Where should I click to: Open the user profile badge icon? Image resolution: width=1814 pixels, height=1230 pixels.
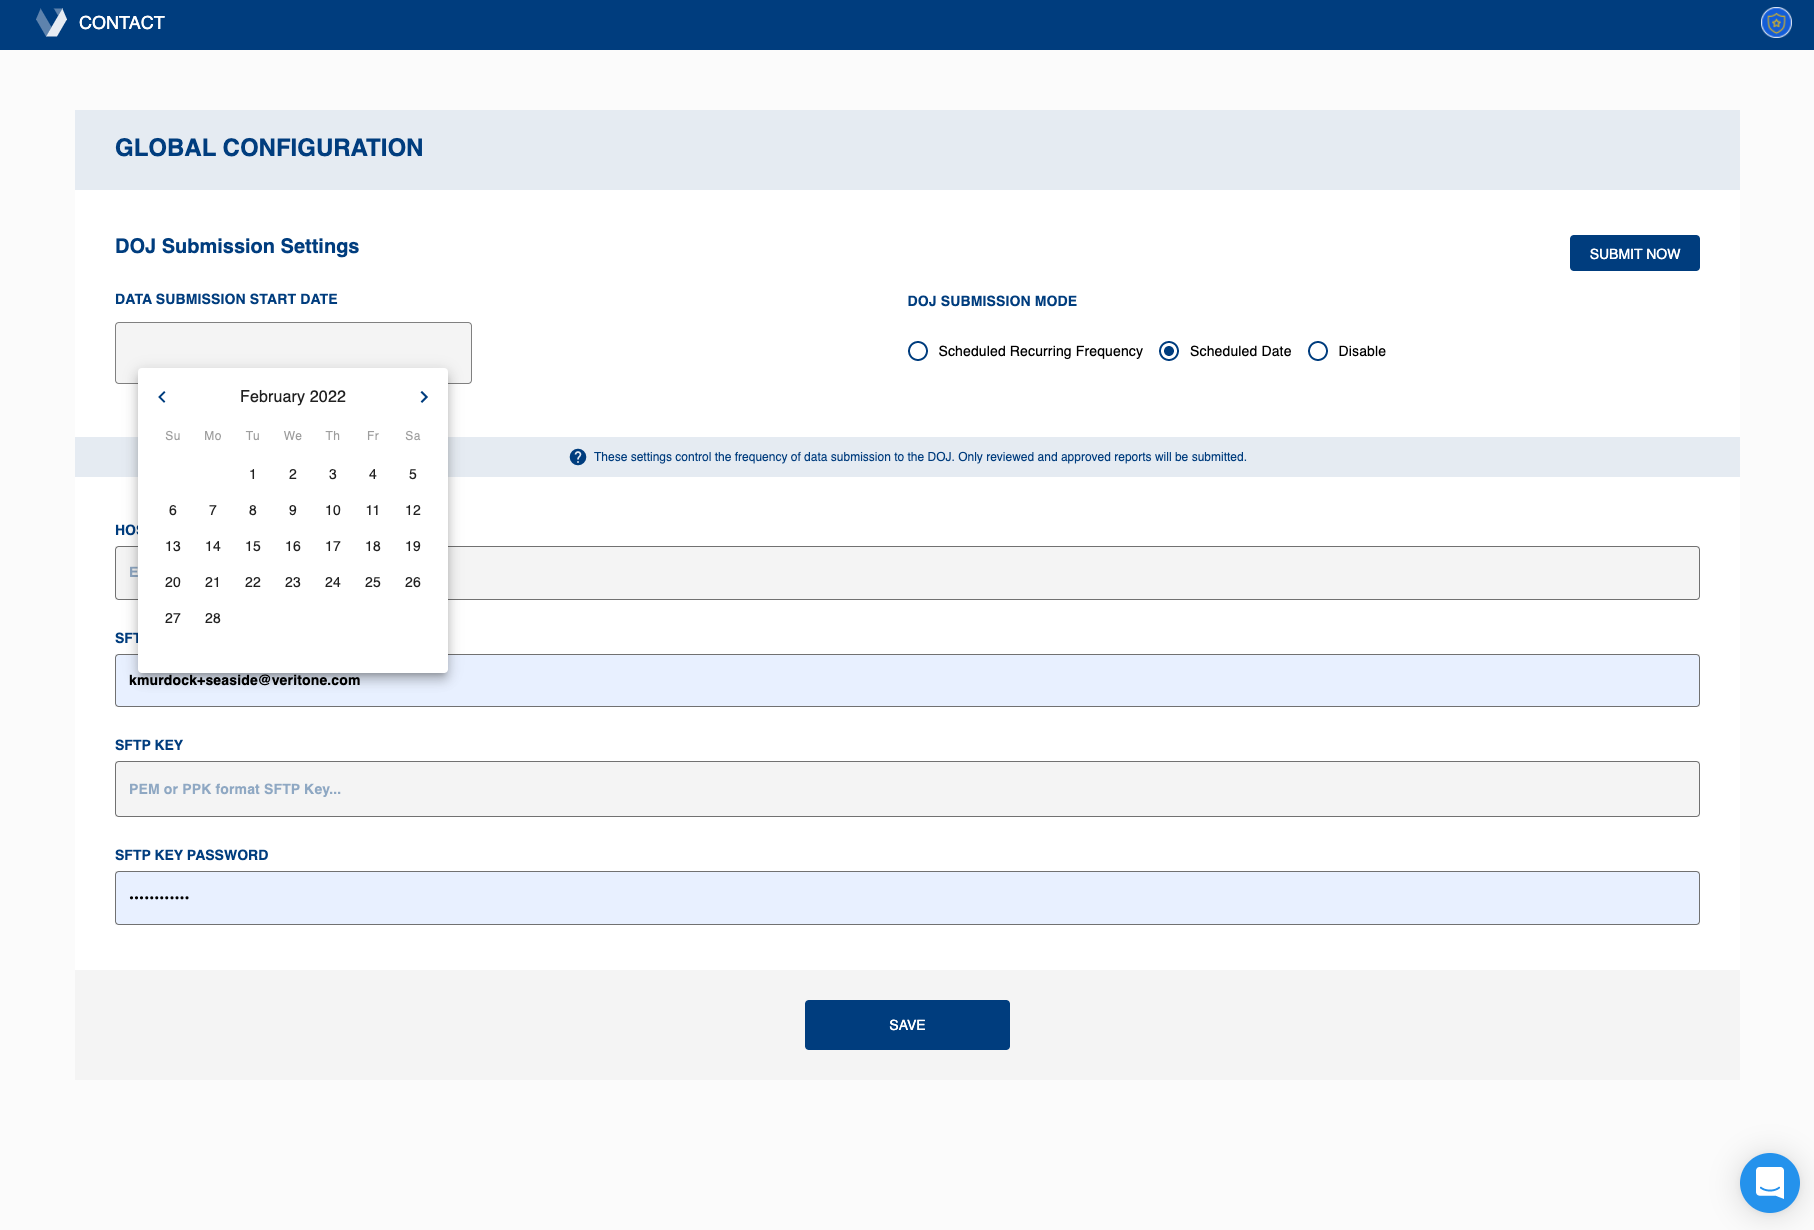(x=1776, y=23)
